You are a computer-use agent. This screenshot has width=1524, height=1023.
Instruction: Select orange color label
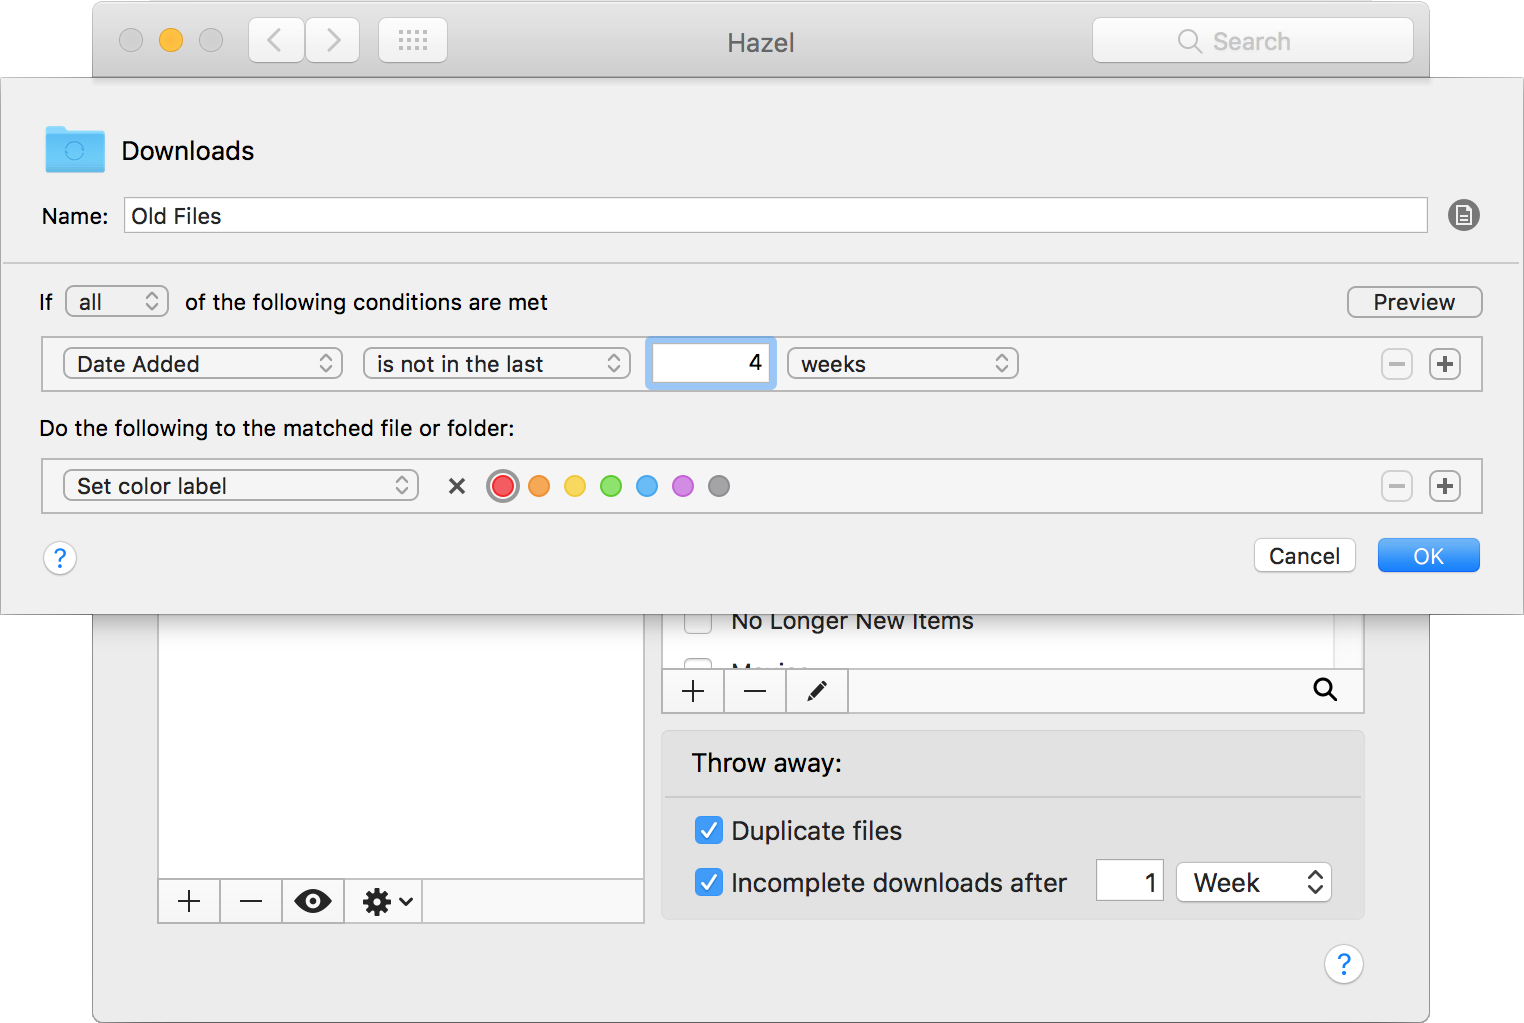click(539, 486)
